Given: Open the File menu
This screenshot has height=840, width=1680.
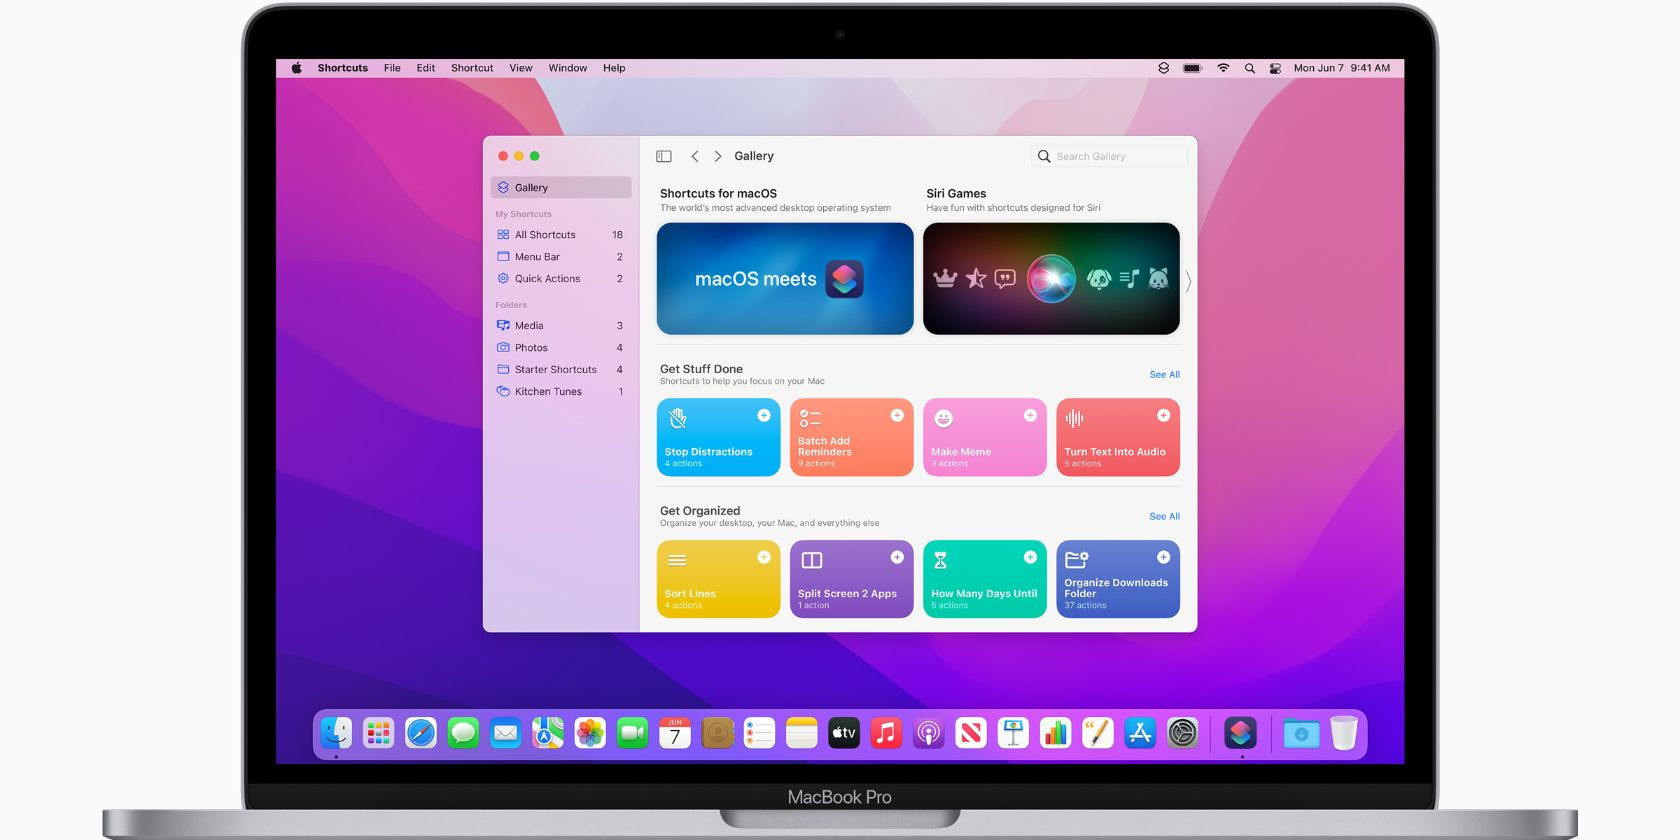Looking at the screenshot, I should (392, 68).
